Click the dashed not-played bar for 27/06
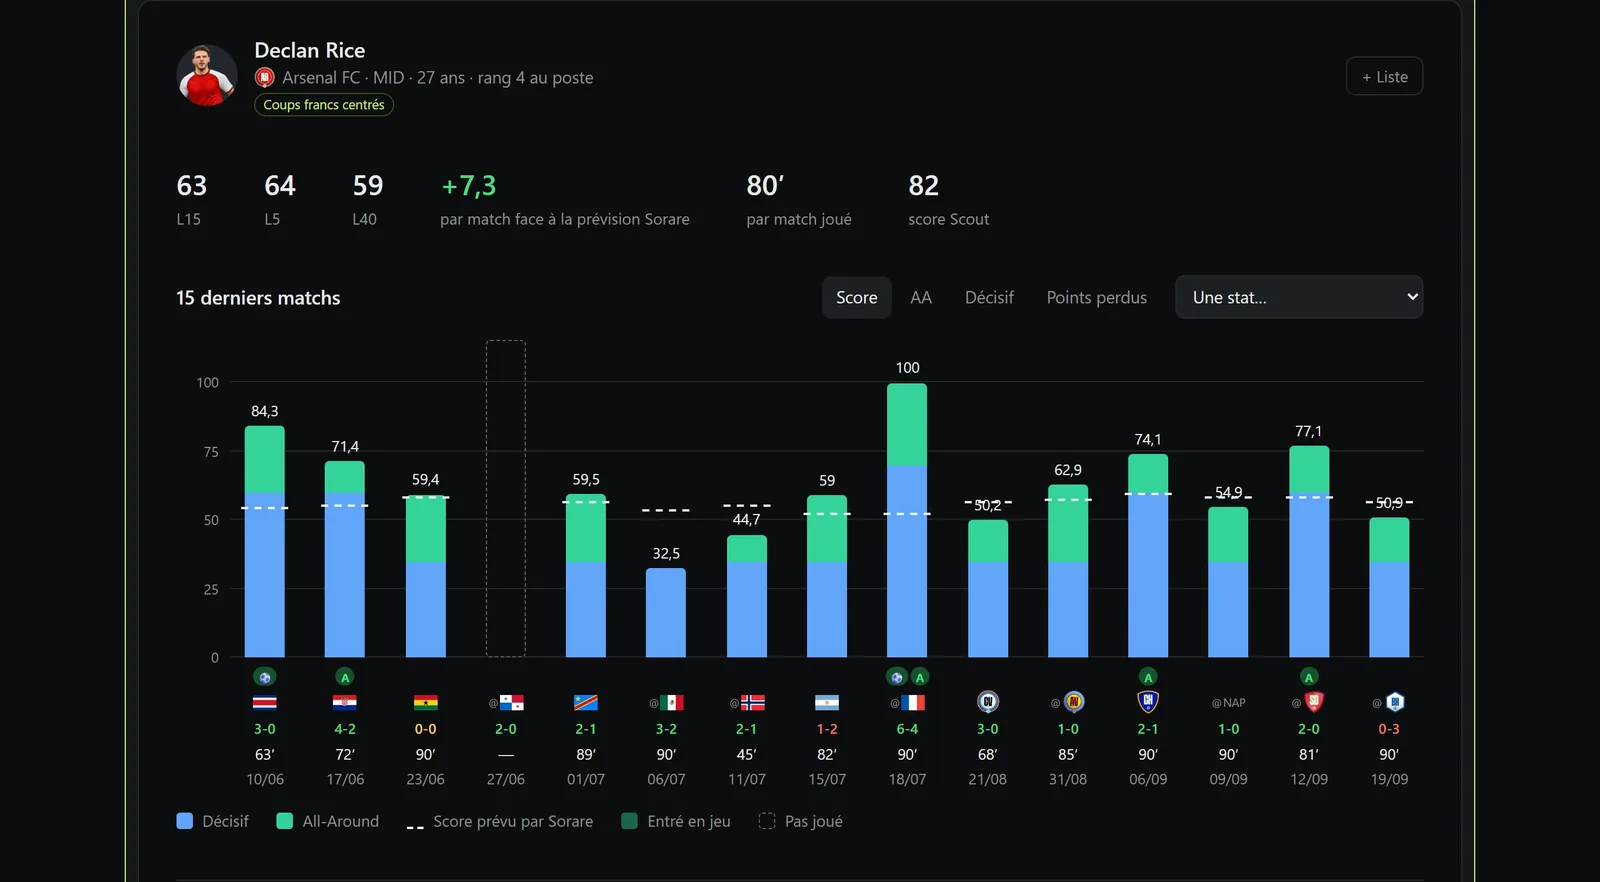The height and width of the screenshot is (882, 1600). 506,498
